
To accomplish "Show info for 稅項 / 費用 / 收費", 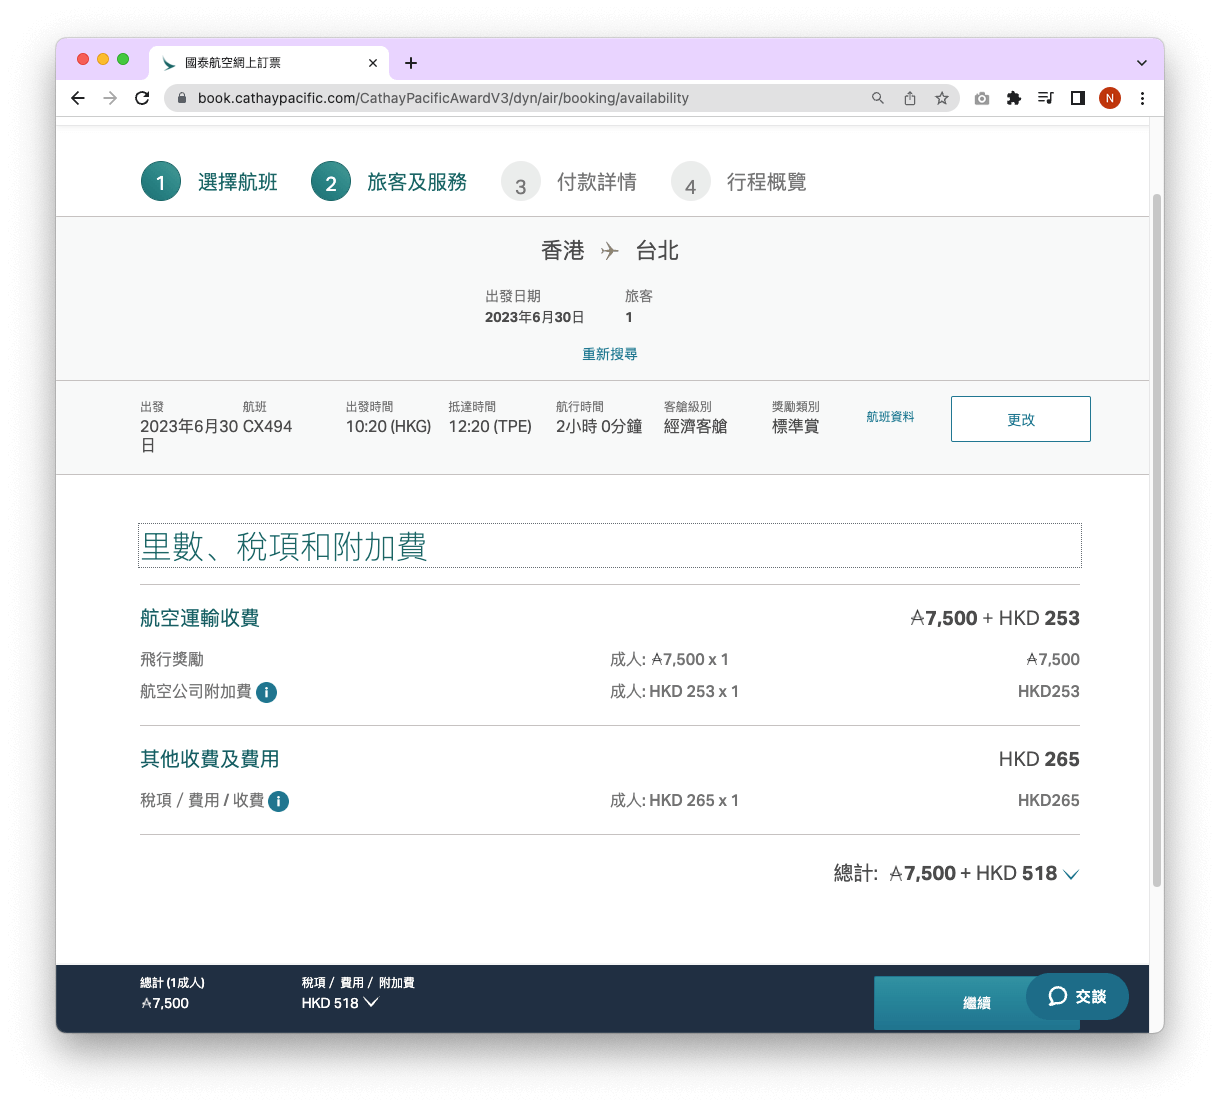I will pyautogui.click(x=278, y=801).
